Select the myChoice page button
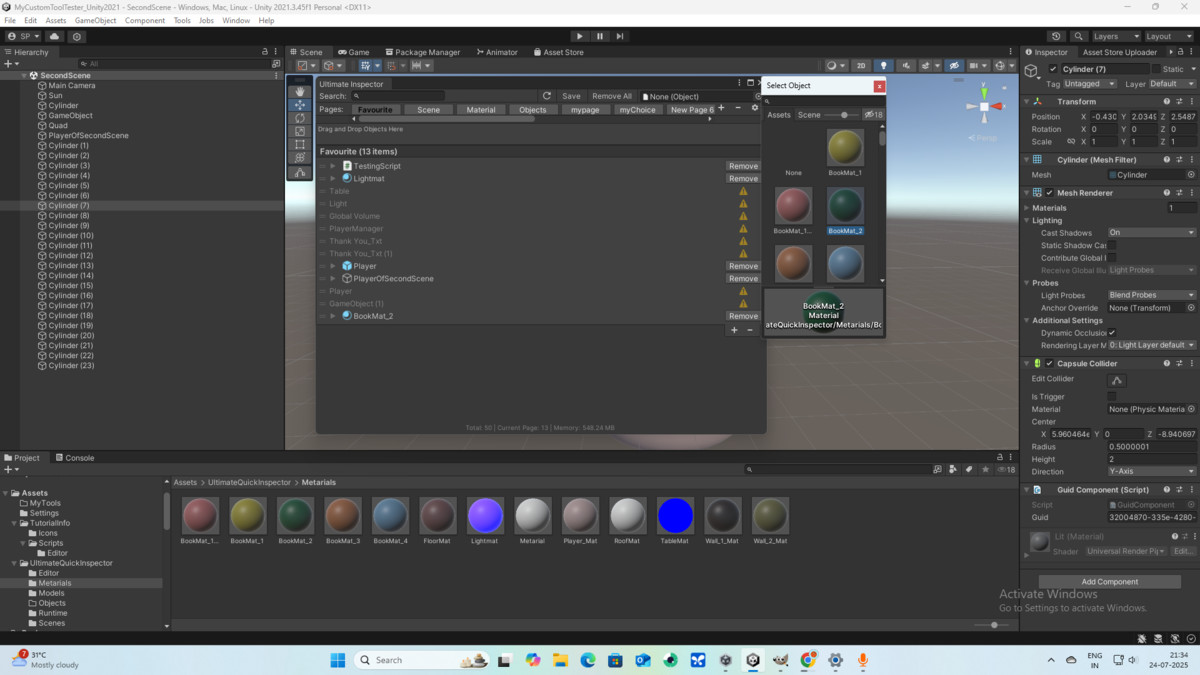The image size is (1200, 675). pos(638,110)
